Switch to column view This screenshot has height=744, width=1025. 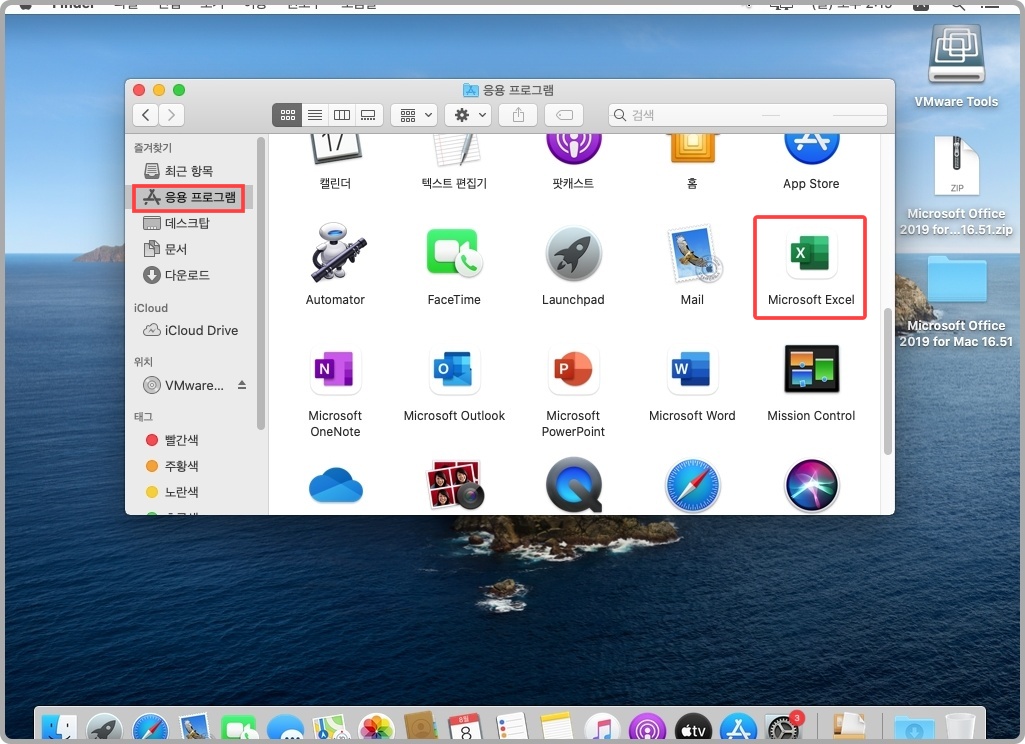point(341,115)
